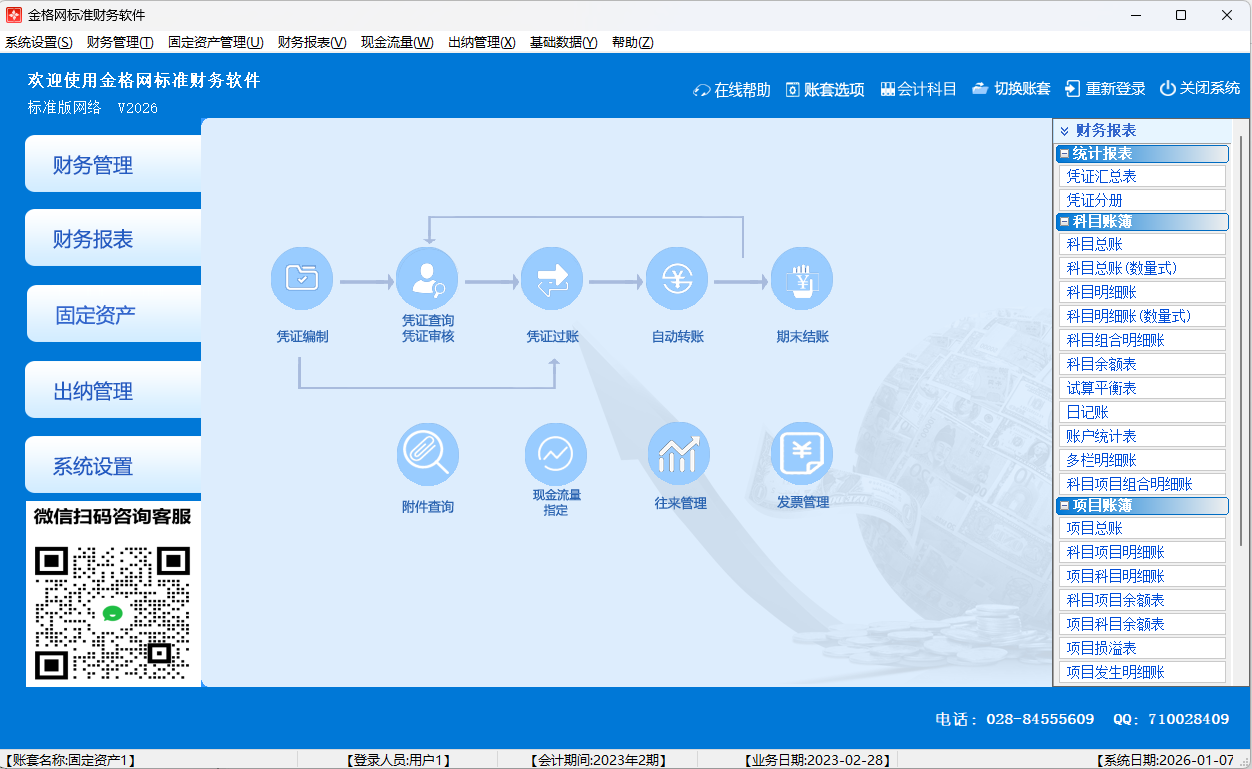Collapse the 统计报表 section
Screen dimensions: 1252x769
(x=1064, y=154)
